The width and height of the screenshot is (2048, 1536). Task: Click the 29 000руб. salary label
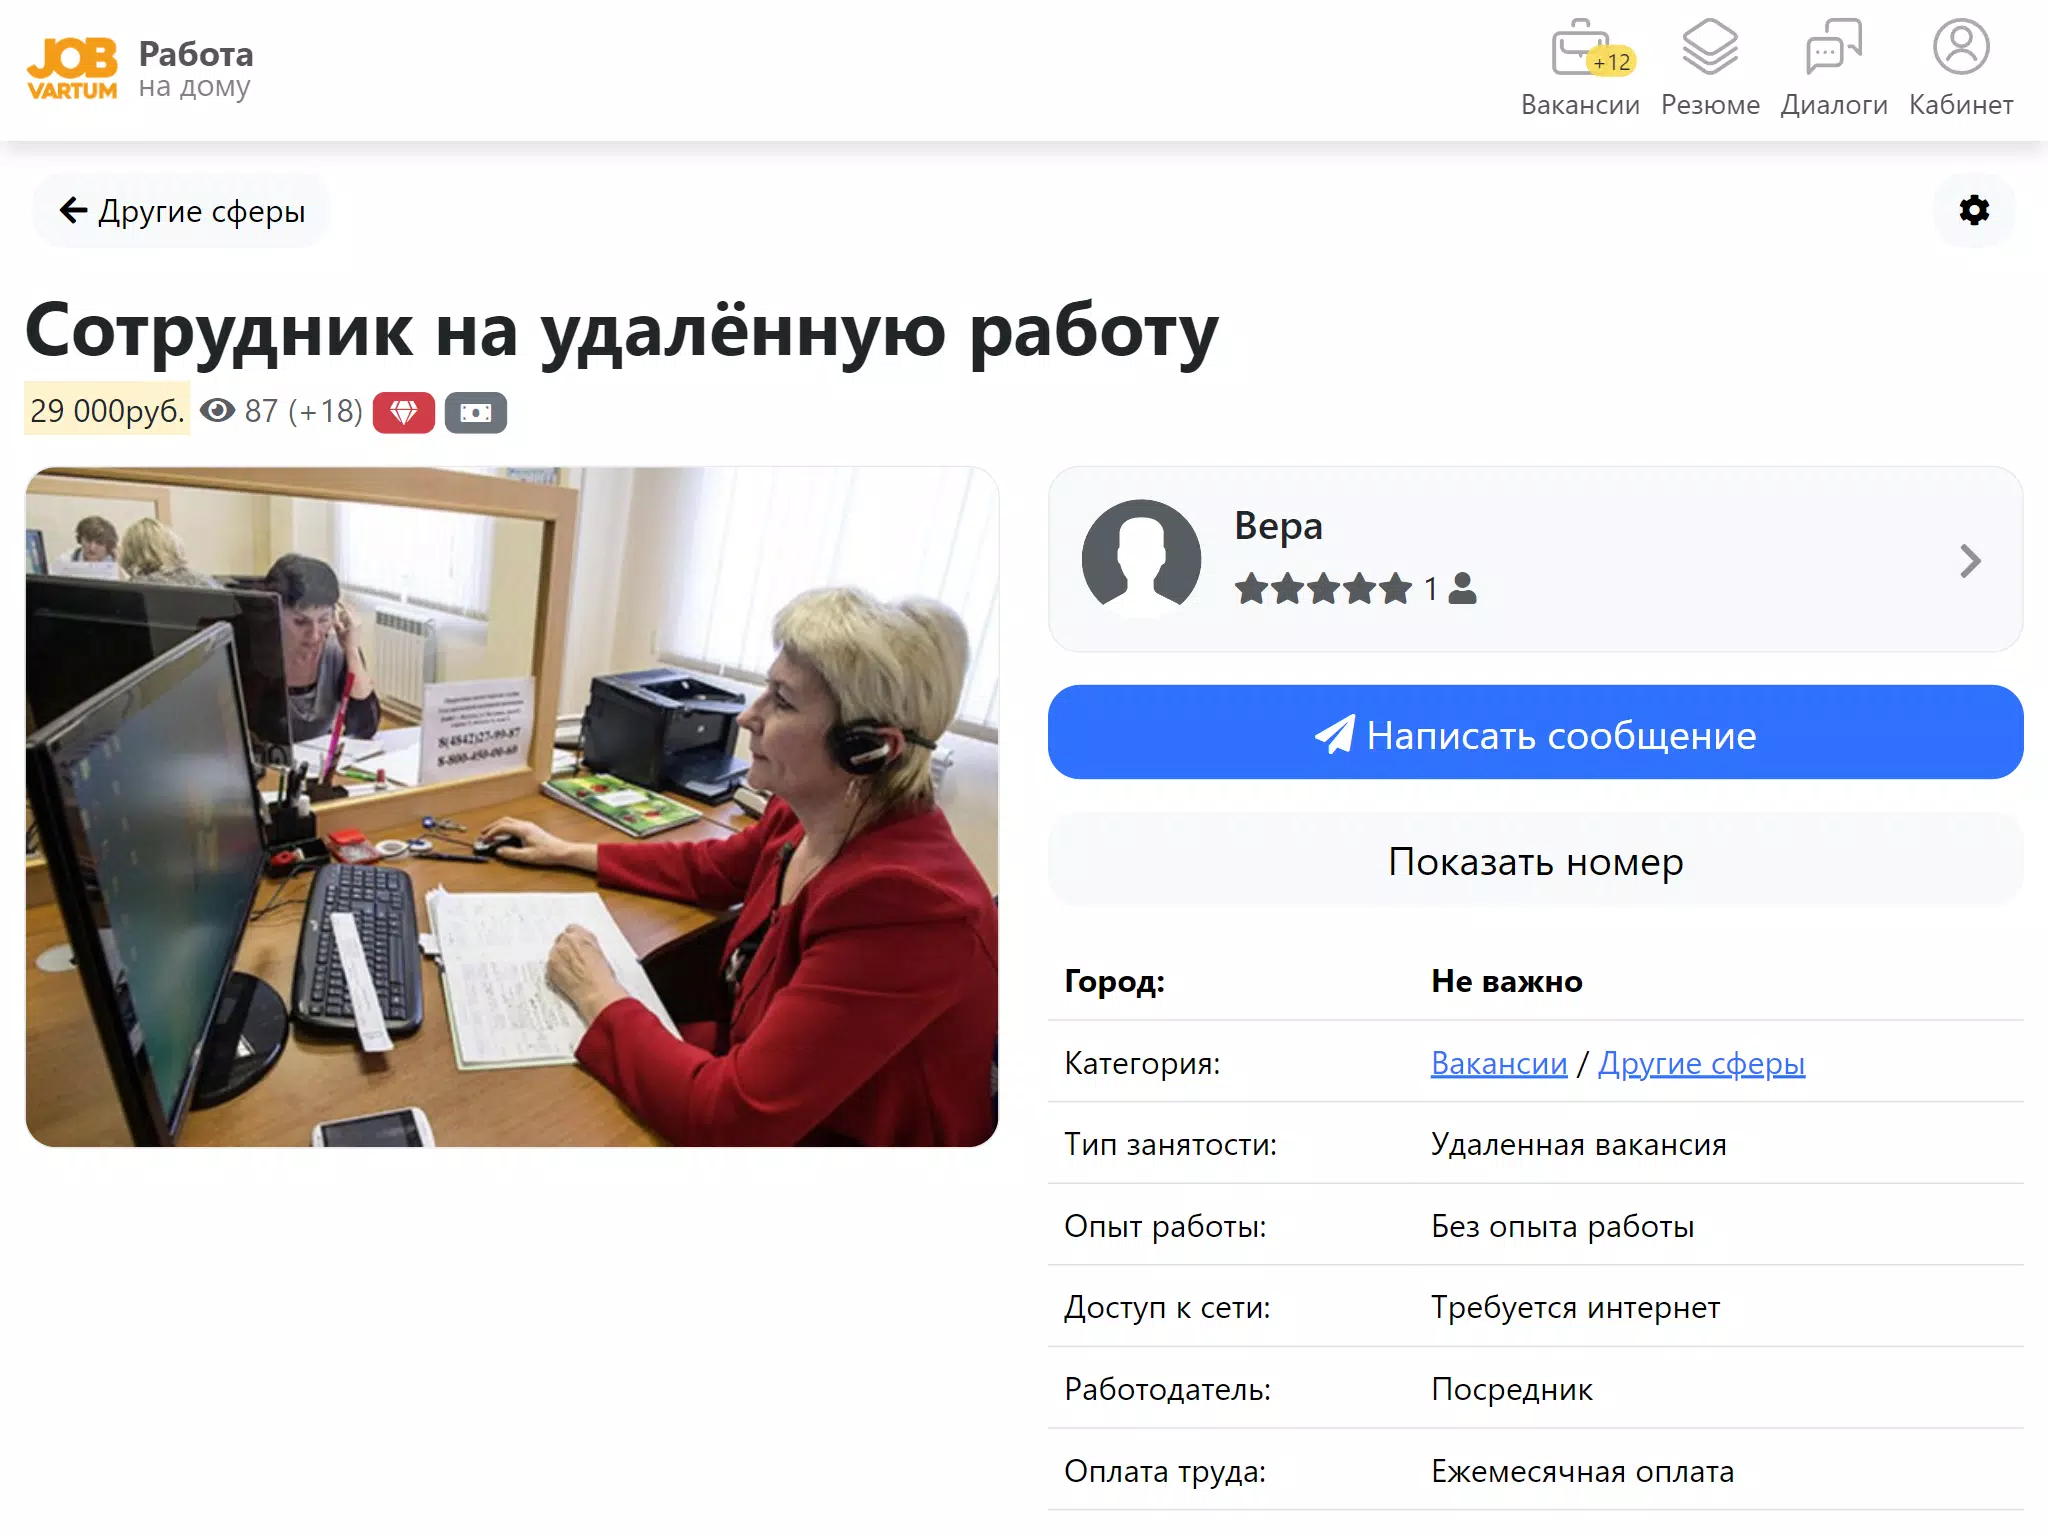click(x=107, y=410)
